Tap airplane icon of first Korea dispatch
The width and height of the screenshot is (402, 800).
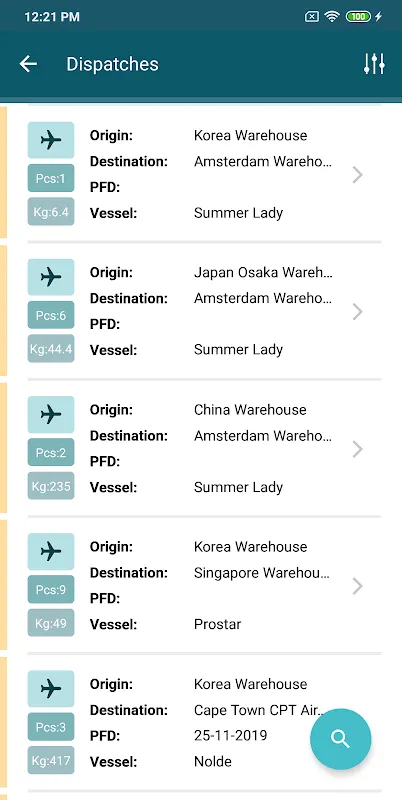coord(51,140)
